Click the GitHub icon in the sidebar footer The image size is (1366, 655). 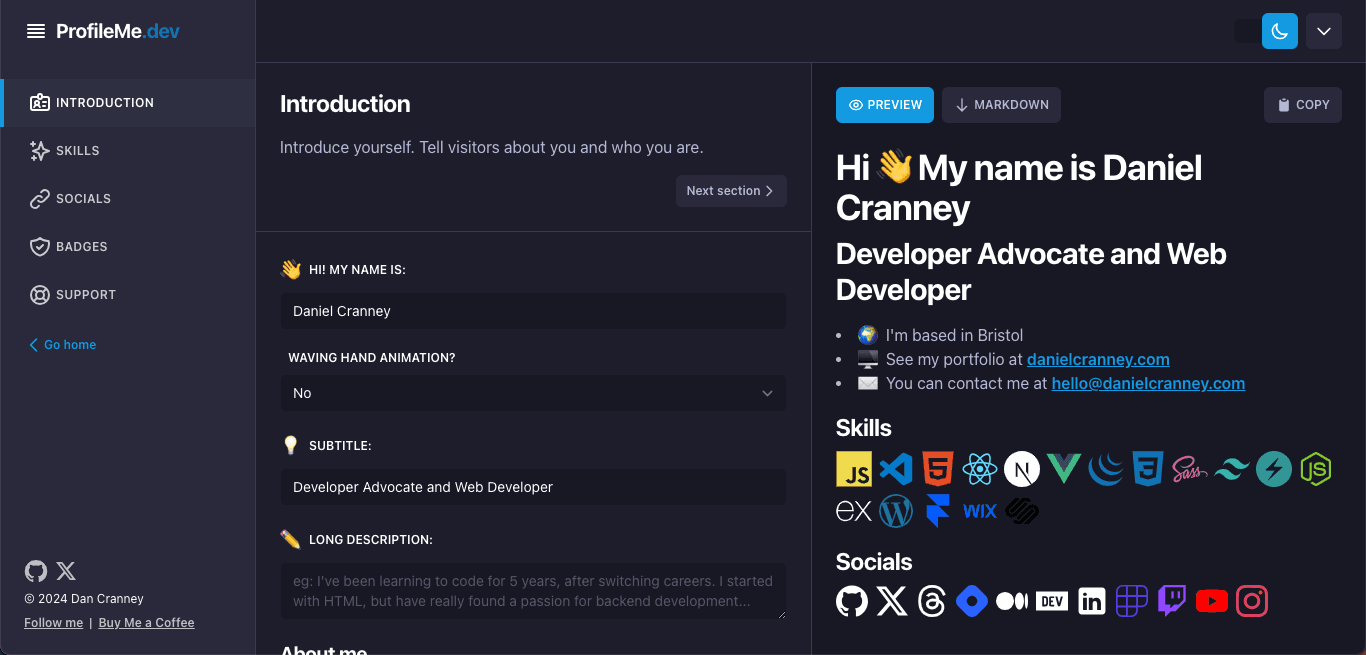[35, 570]
